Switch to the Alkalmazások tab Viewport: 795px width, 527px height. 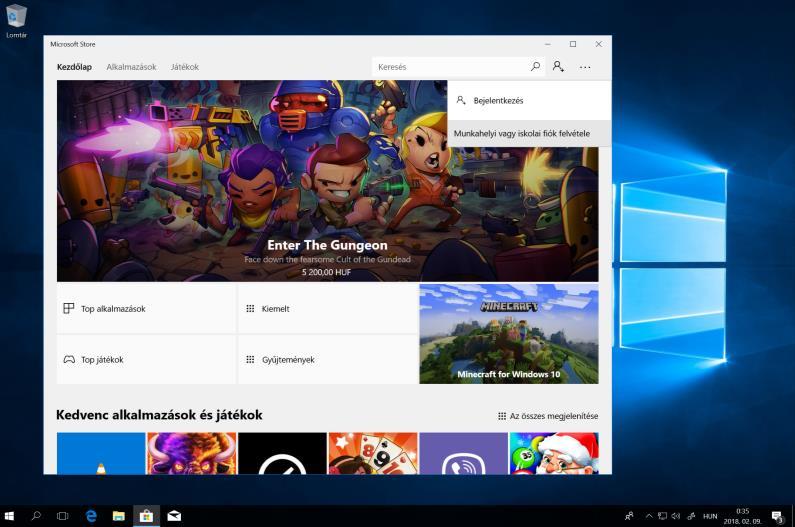[x=131, y=67]
